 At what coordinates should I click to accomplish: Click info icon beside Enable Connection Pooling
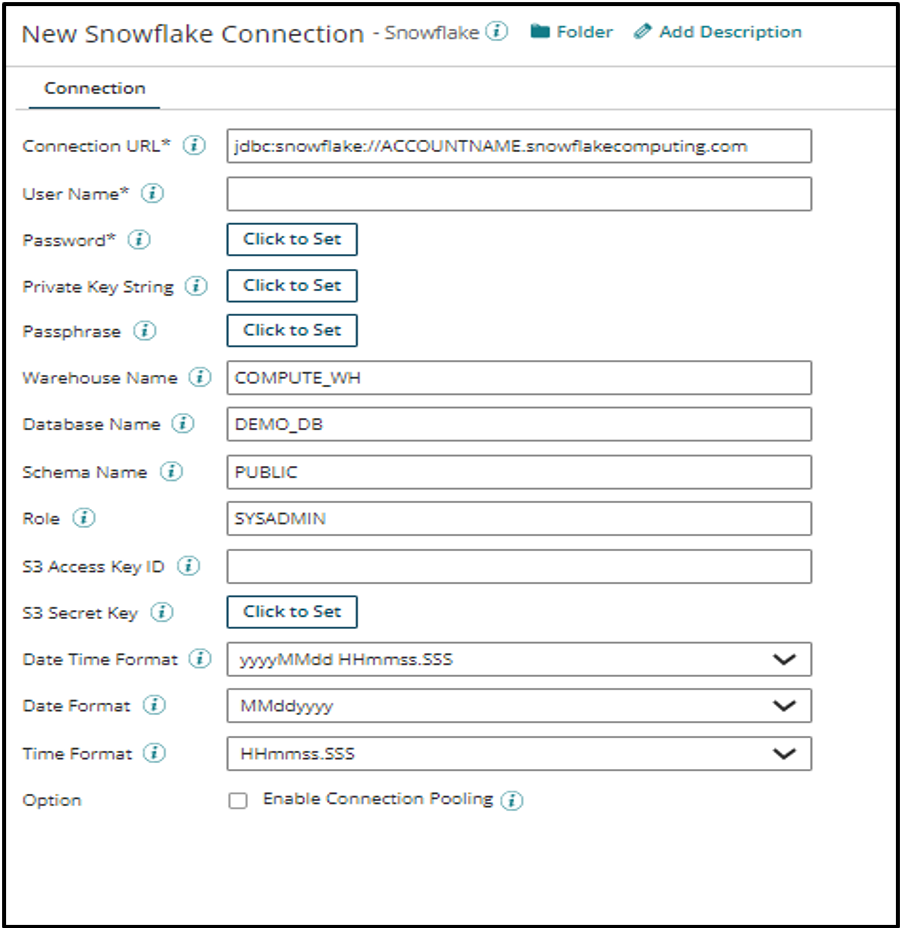pos(512,800)
